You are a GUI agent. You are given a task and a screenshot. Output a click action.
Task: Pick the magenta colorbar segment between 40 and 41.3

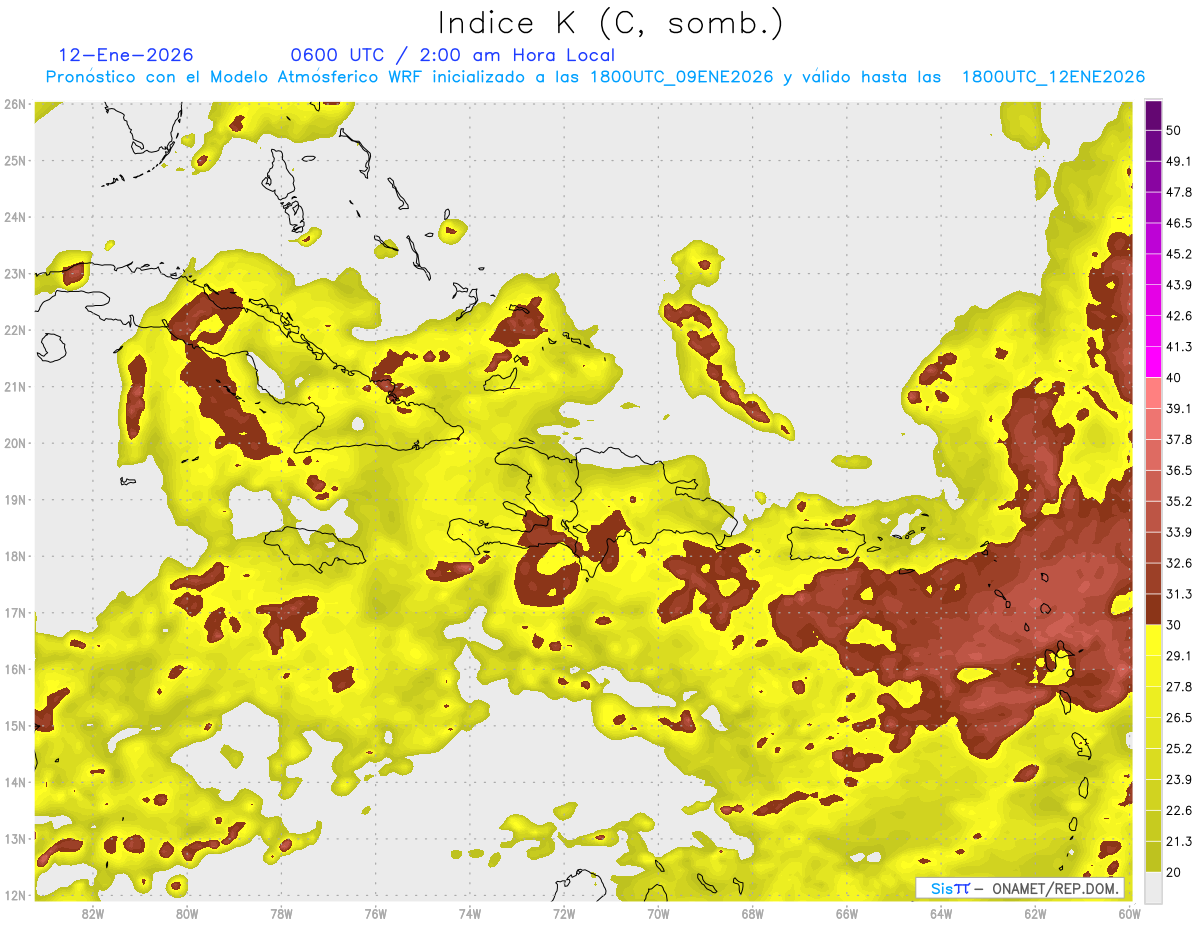pos(1153,362)
